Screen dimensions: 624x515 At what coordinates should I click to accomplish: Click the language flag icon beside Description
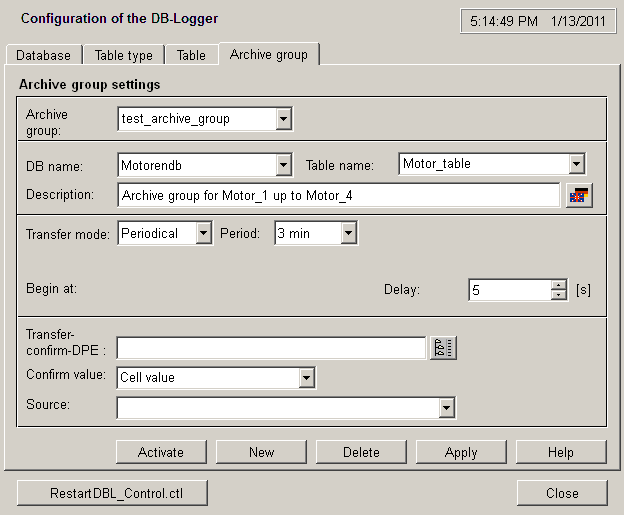(x=578, y=195)
